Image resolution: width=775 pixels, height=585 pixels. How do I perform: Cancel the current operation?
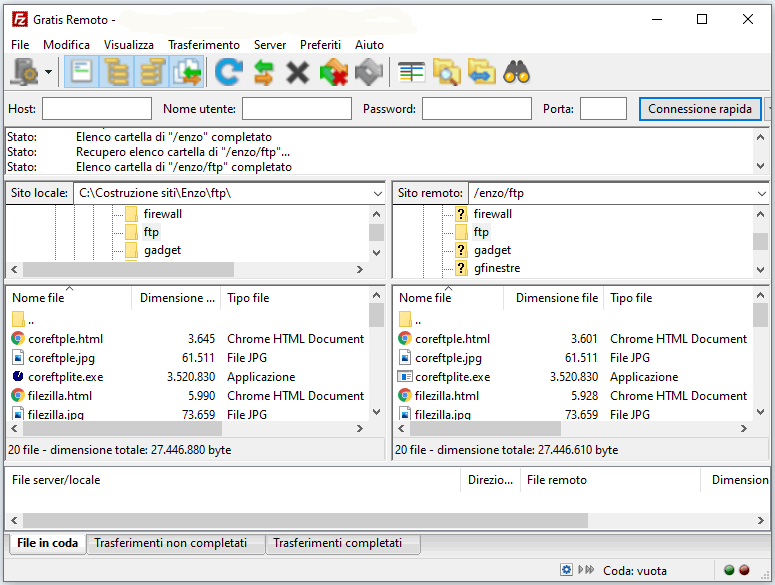(298, 72)
